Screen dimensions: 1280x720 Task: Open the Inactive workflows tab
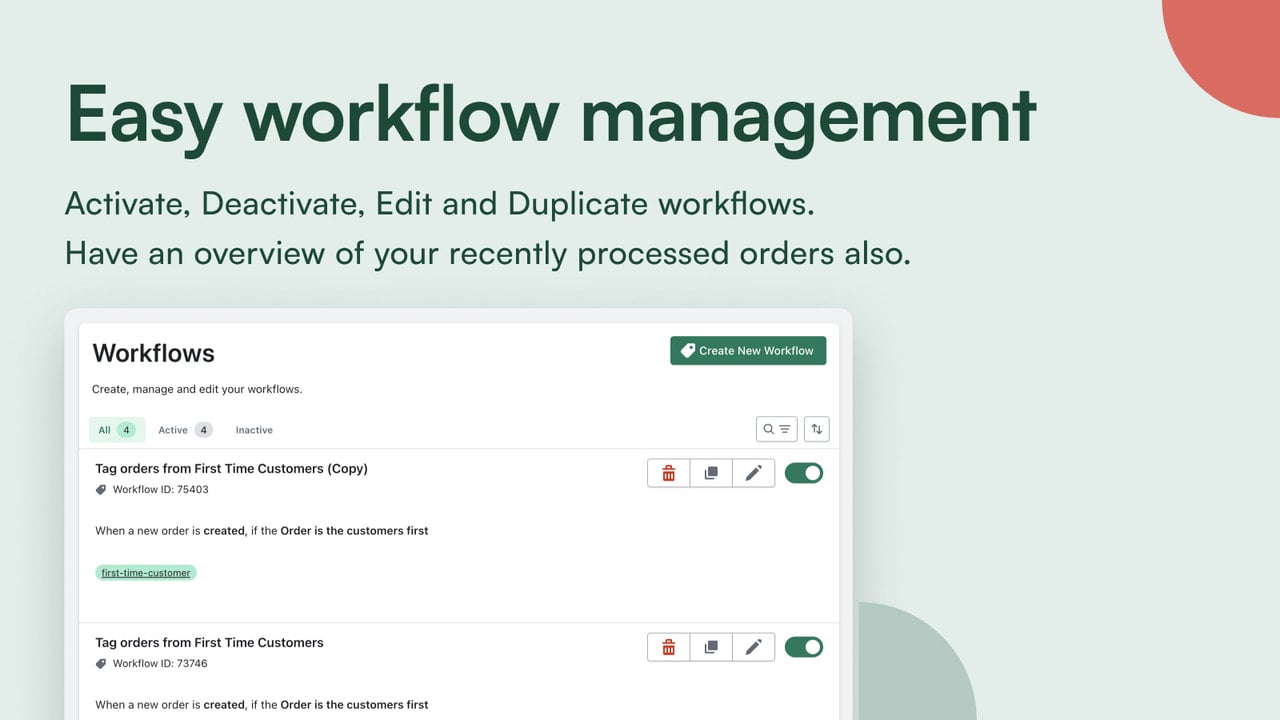pyautogui.click(x=254, y=430)
